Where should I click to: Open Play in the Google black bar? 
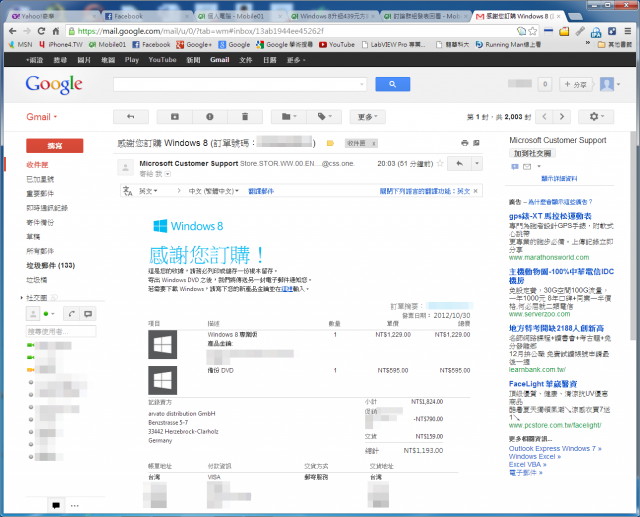coord(132,60)
